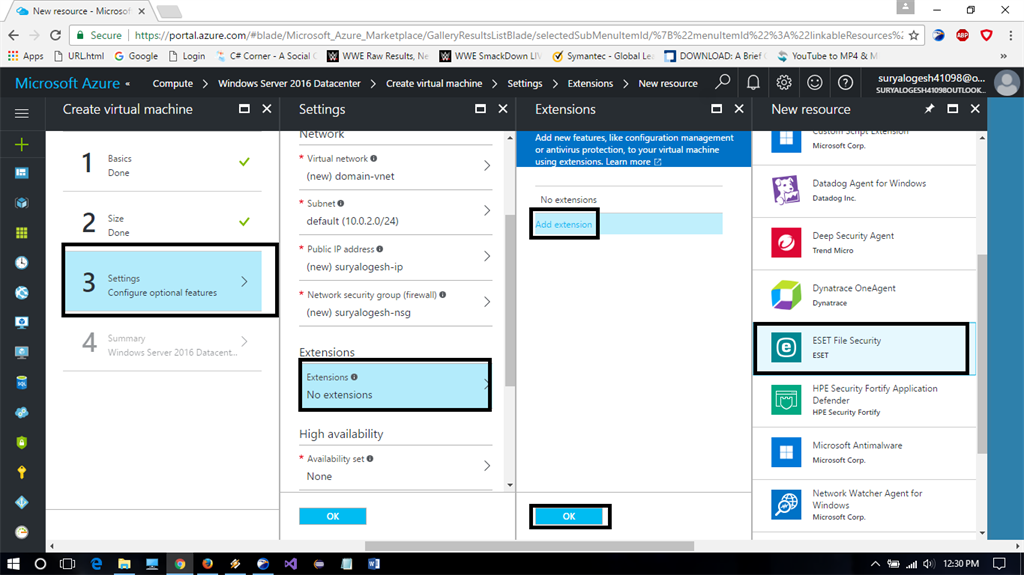This screenshot has height=575, width=1024.
Task: Open the green shield Security icon in sidebar
Action: (22, 442)
